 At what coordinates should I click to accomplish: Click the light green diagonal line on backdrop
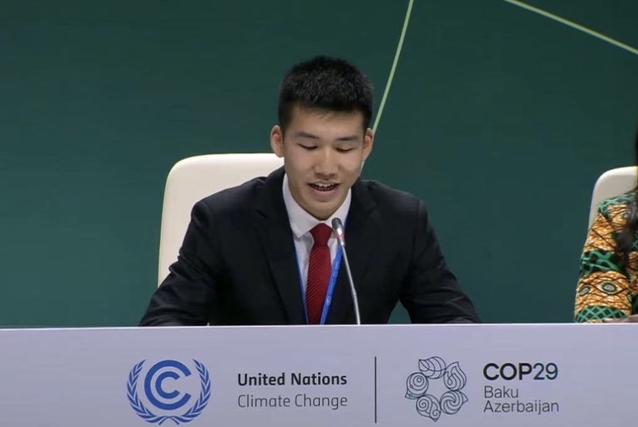pos(393,64)
